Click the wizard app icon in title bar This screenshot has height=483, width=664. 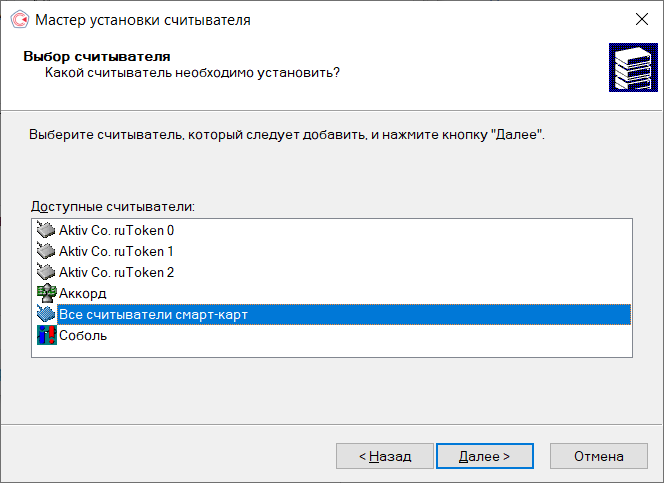coord(18,19)
